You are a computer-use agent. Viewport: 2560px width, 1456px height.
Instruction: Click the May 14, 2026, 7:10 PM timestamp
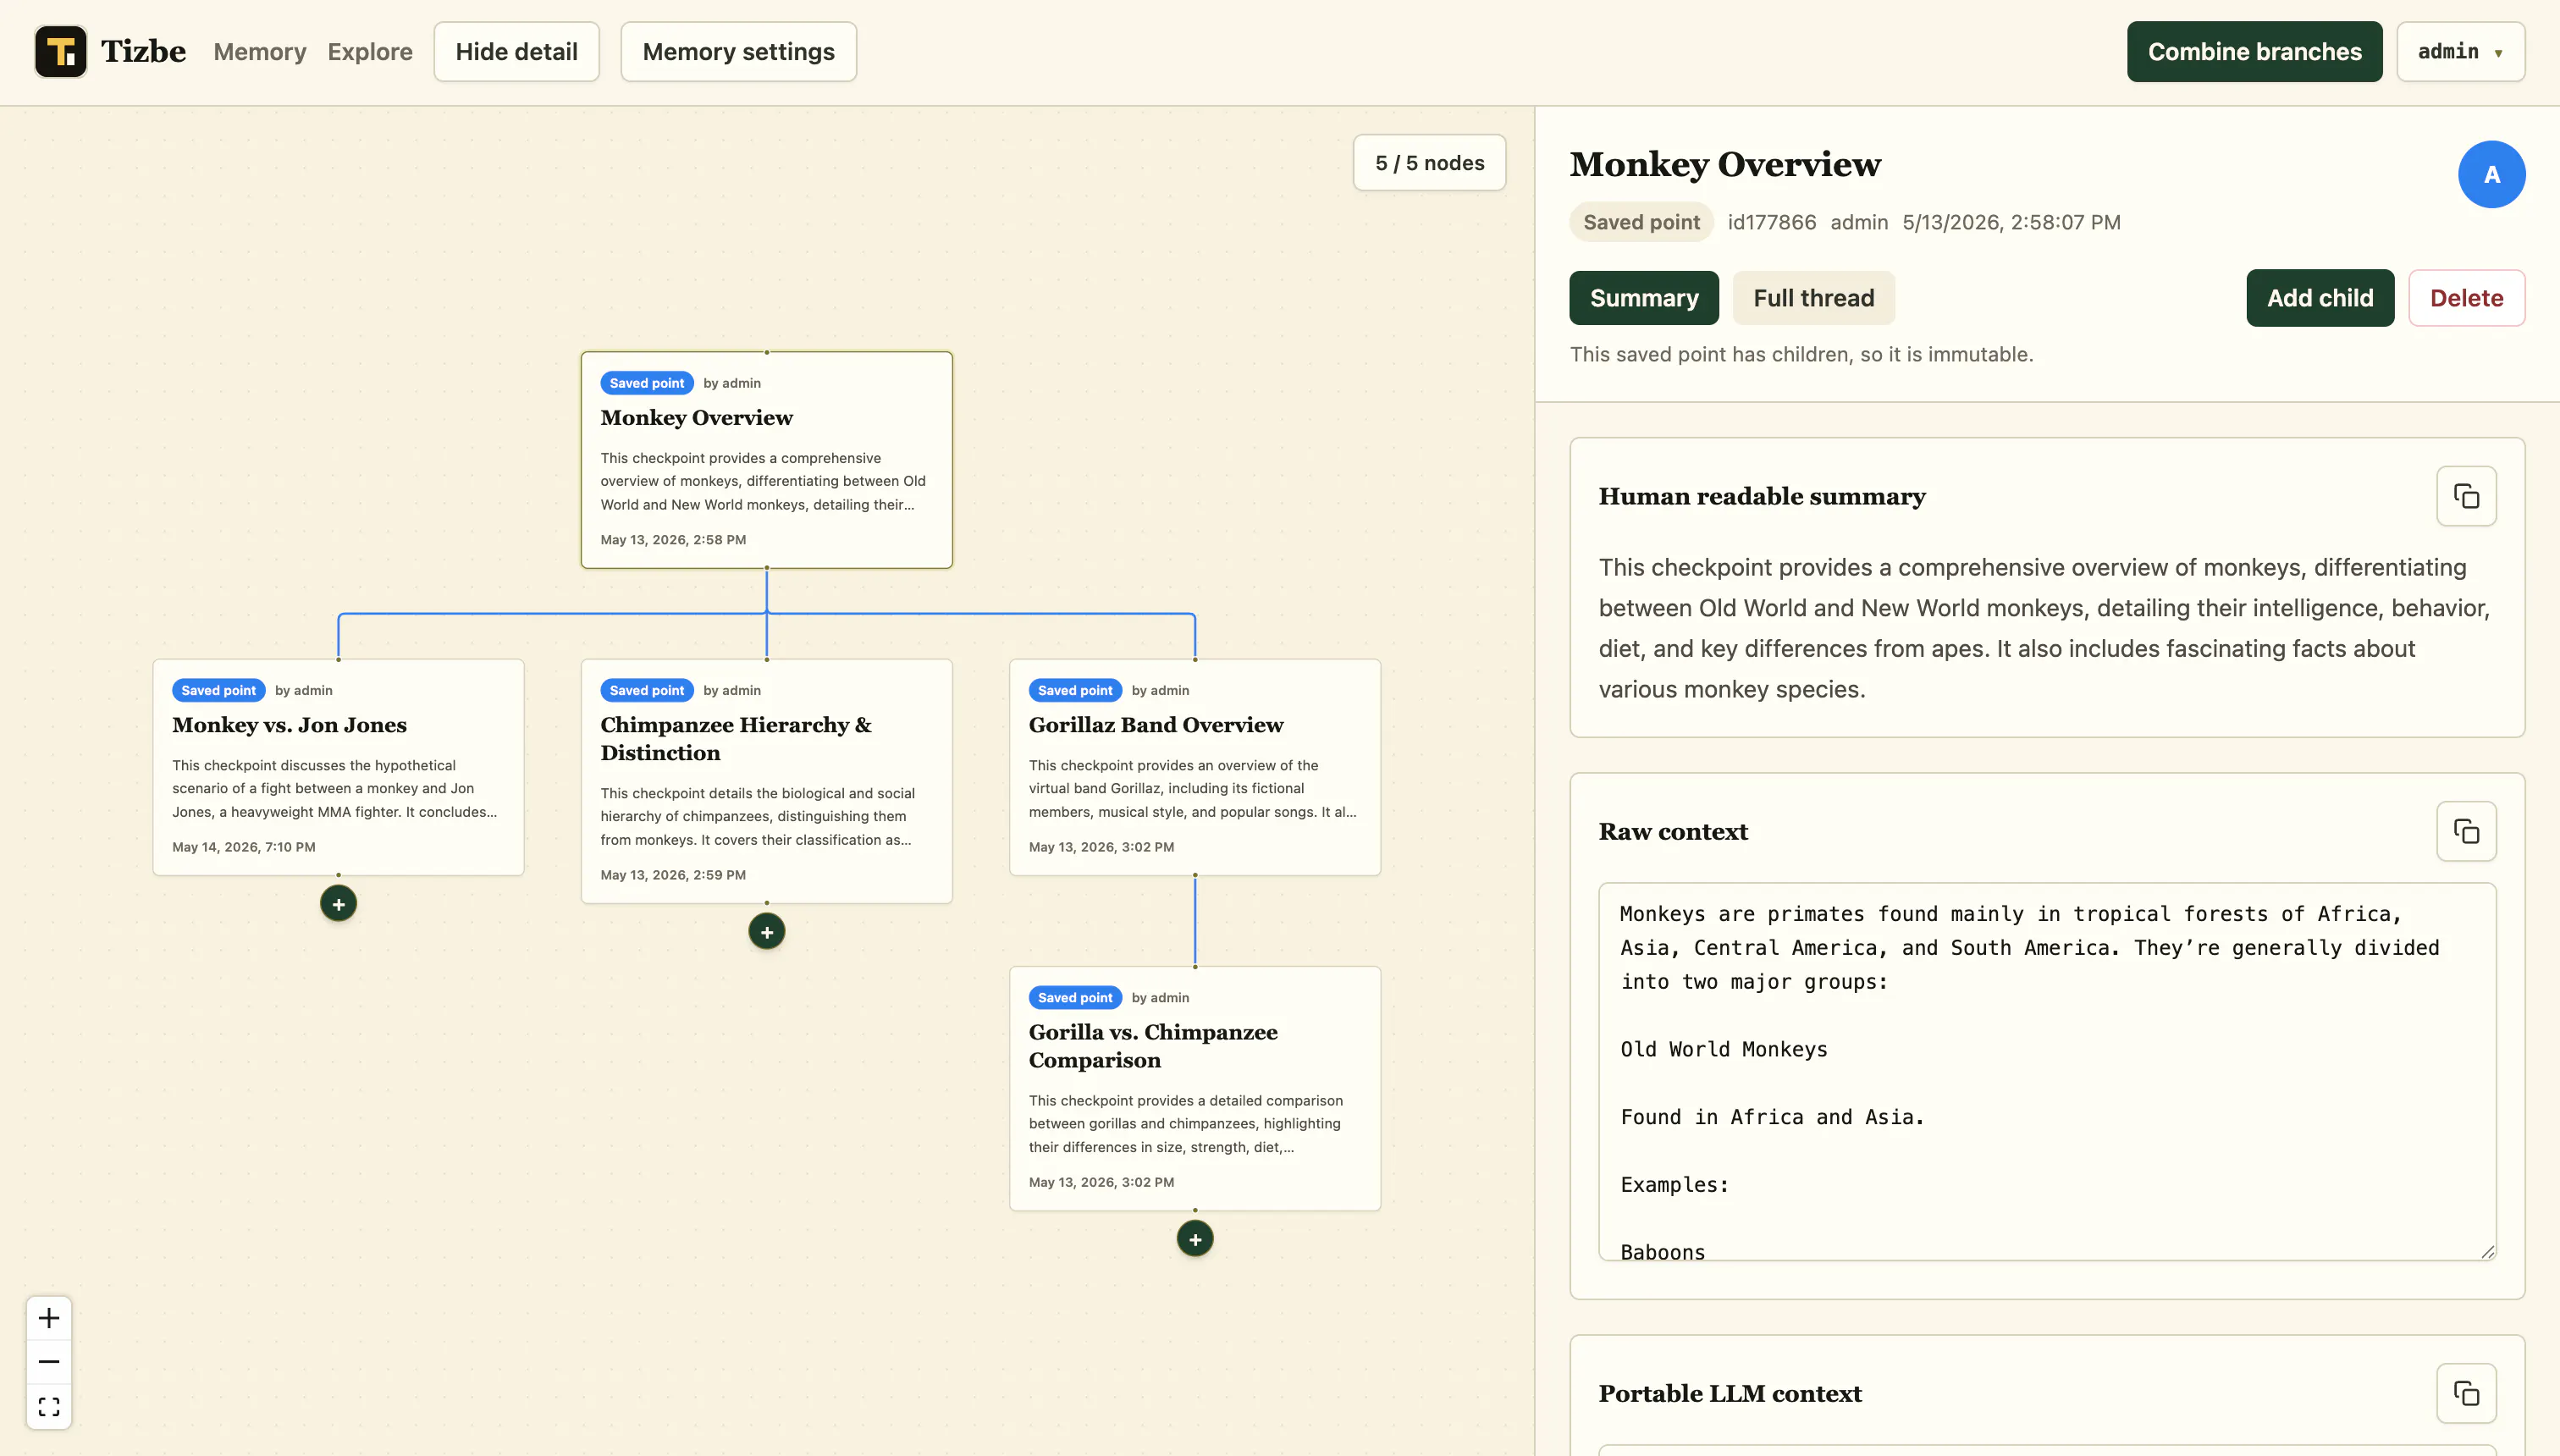(x=244, y=847)
